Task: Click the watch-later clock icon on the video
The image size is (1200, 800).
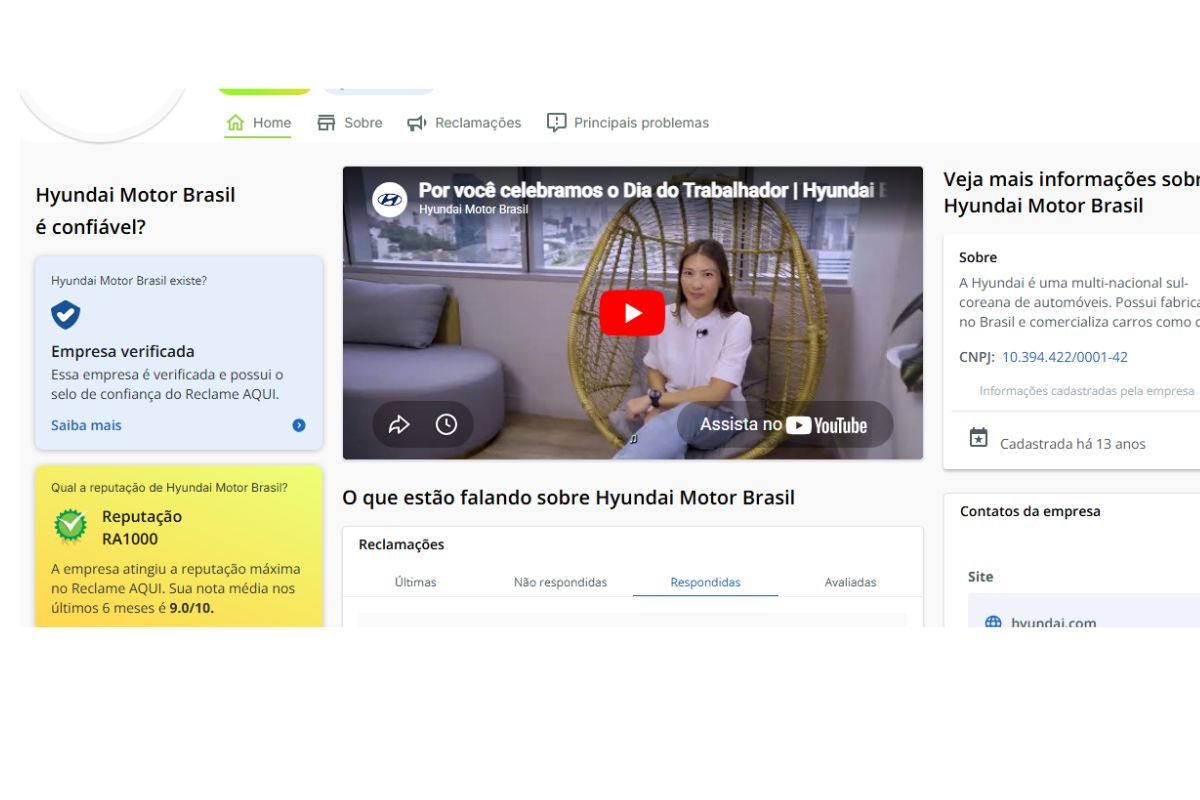Action: point(447,424)
